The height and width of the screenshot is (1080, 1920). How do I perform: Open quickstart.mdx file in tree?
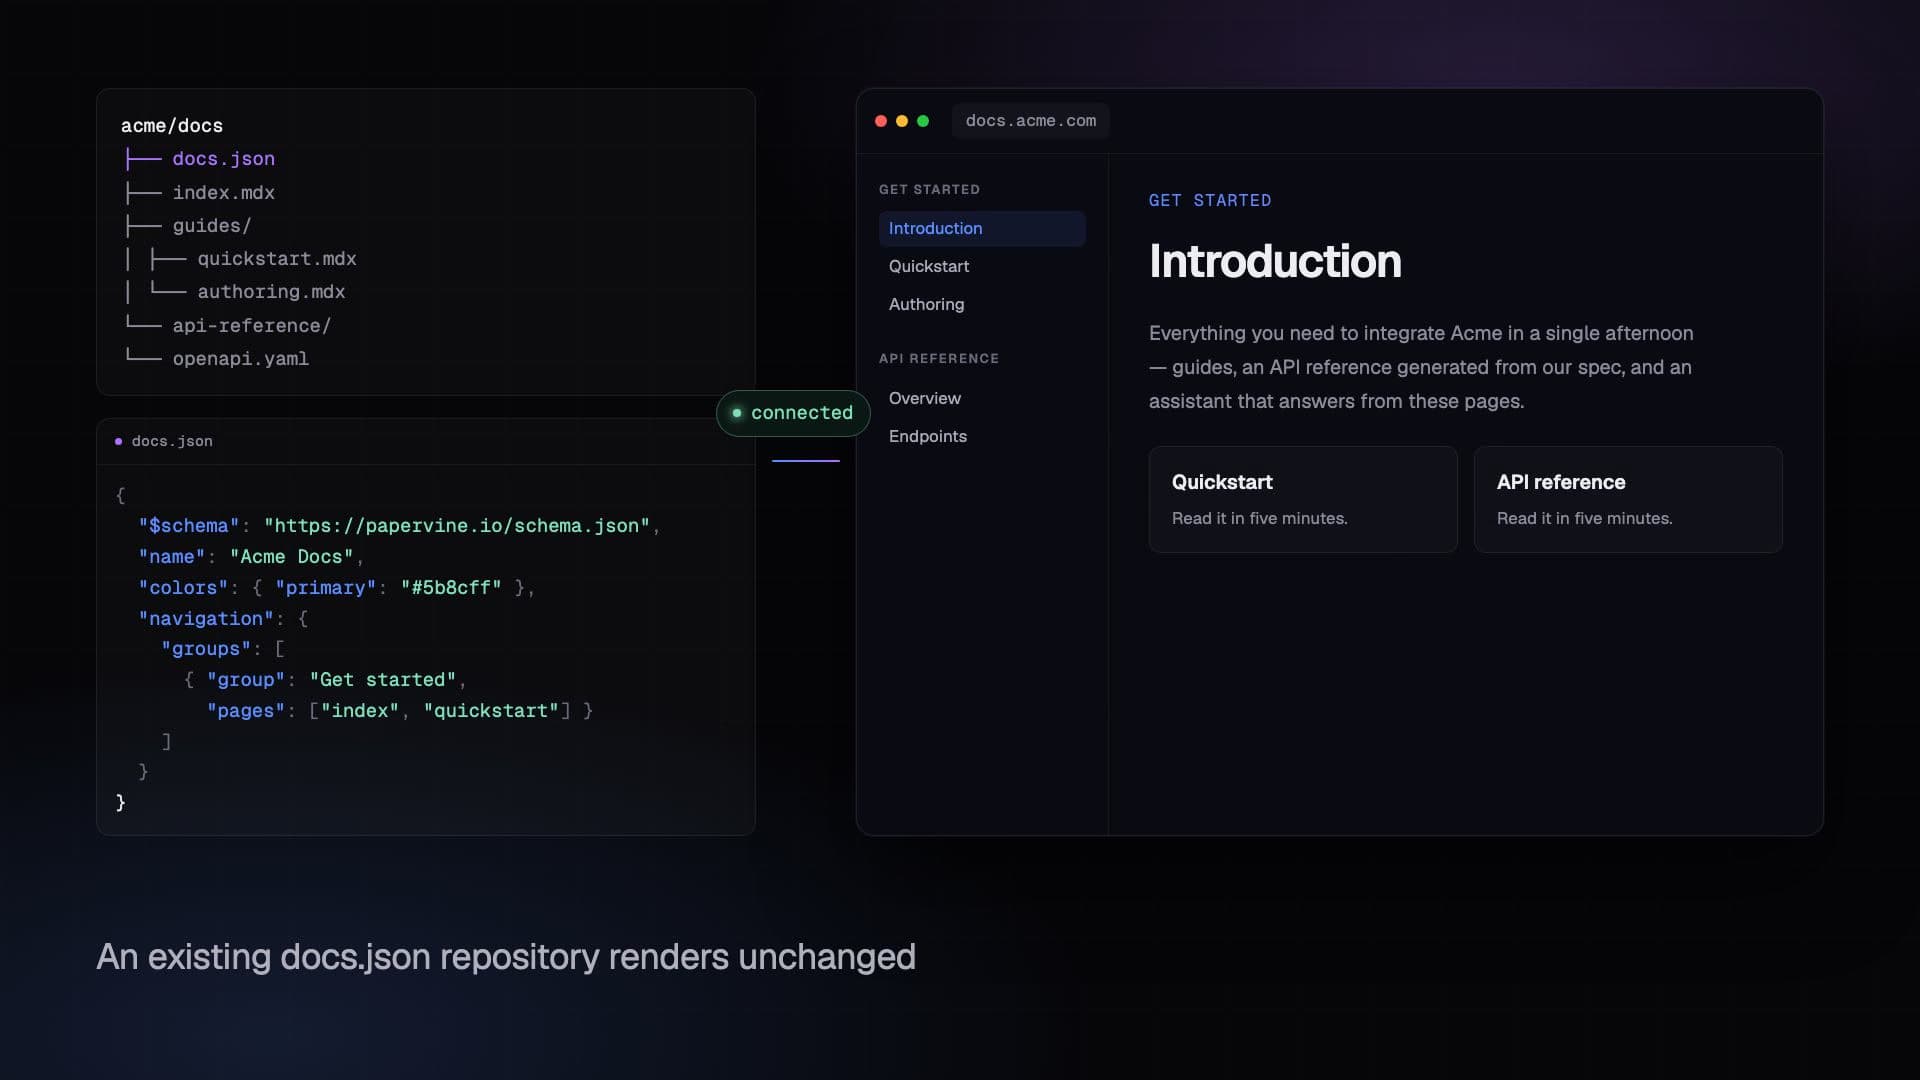(277, 259)
